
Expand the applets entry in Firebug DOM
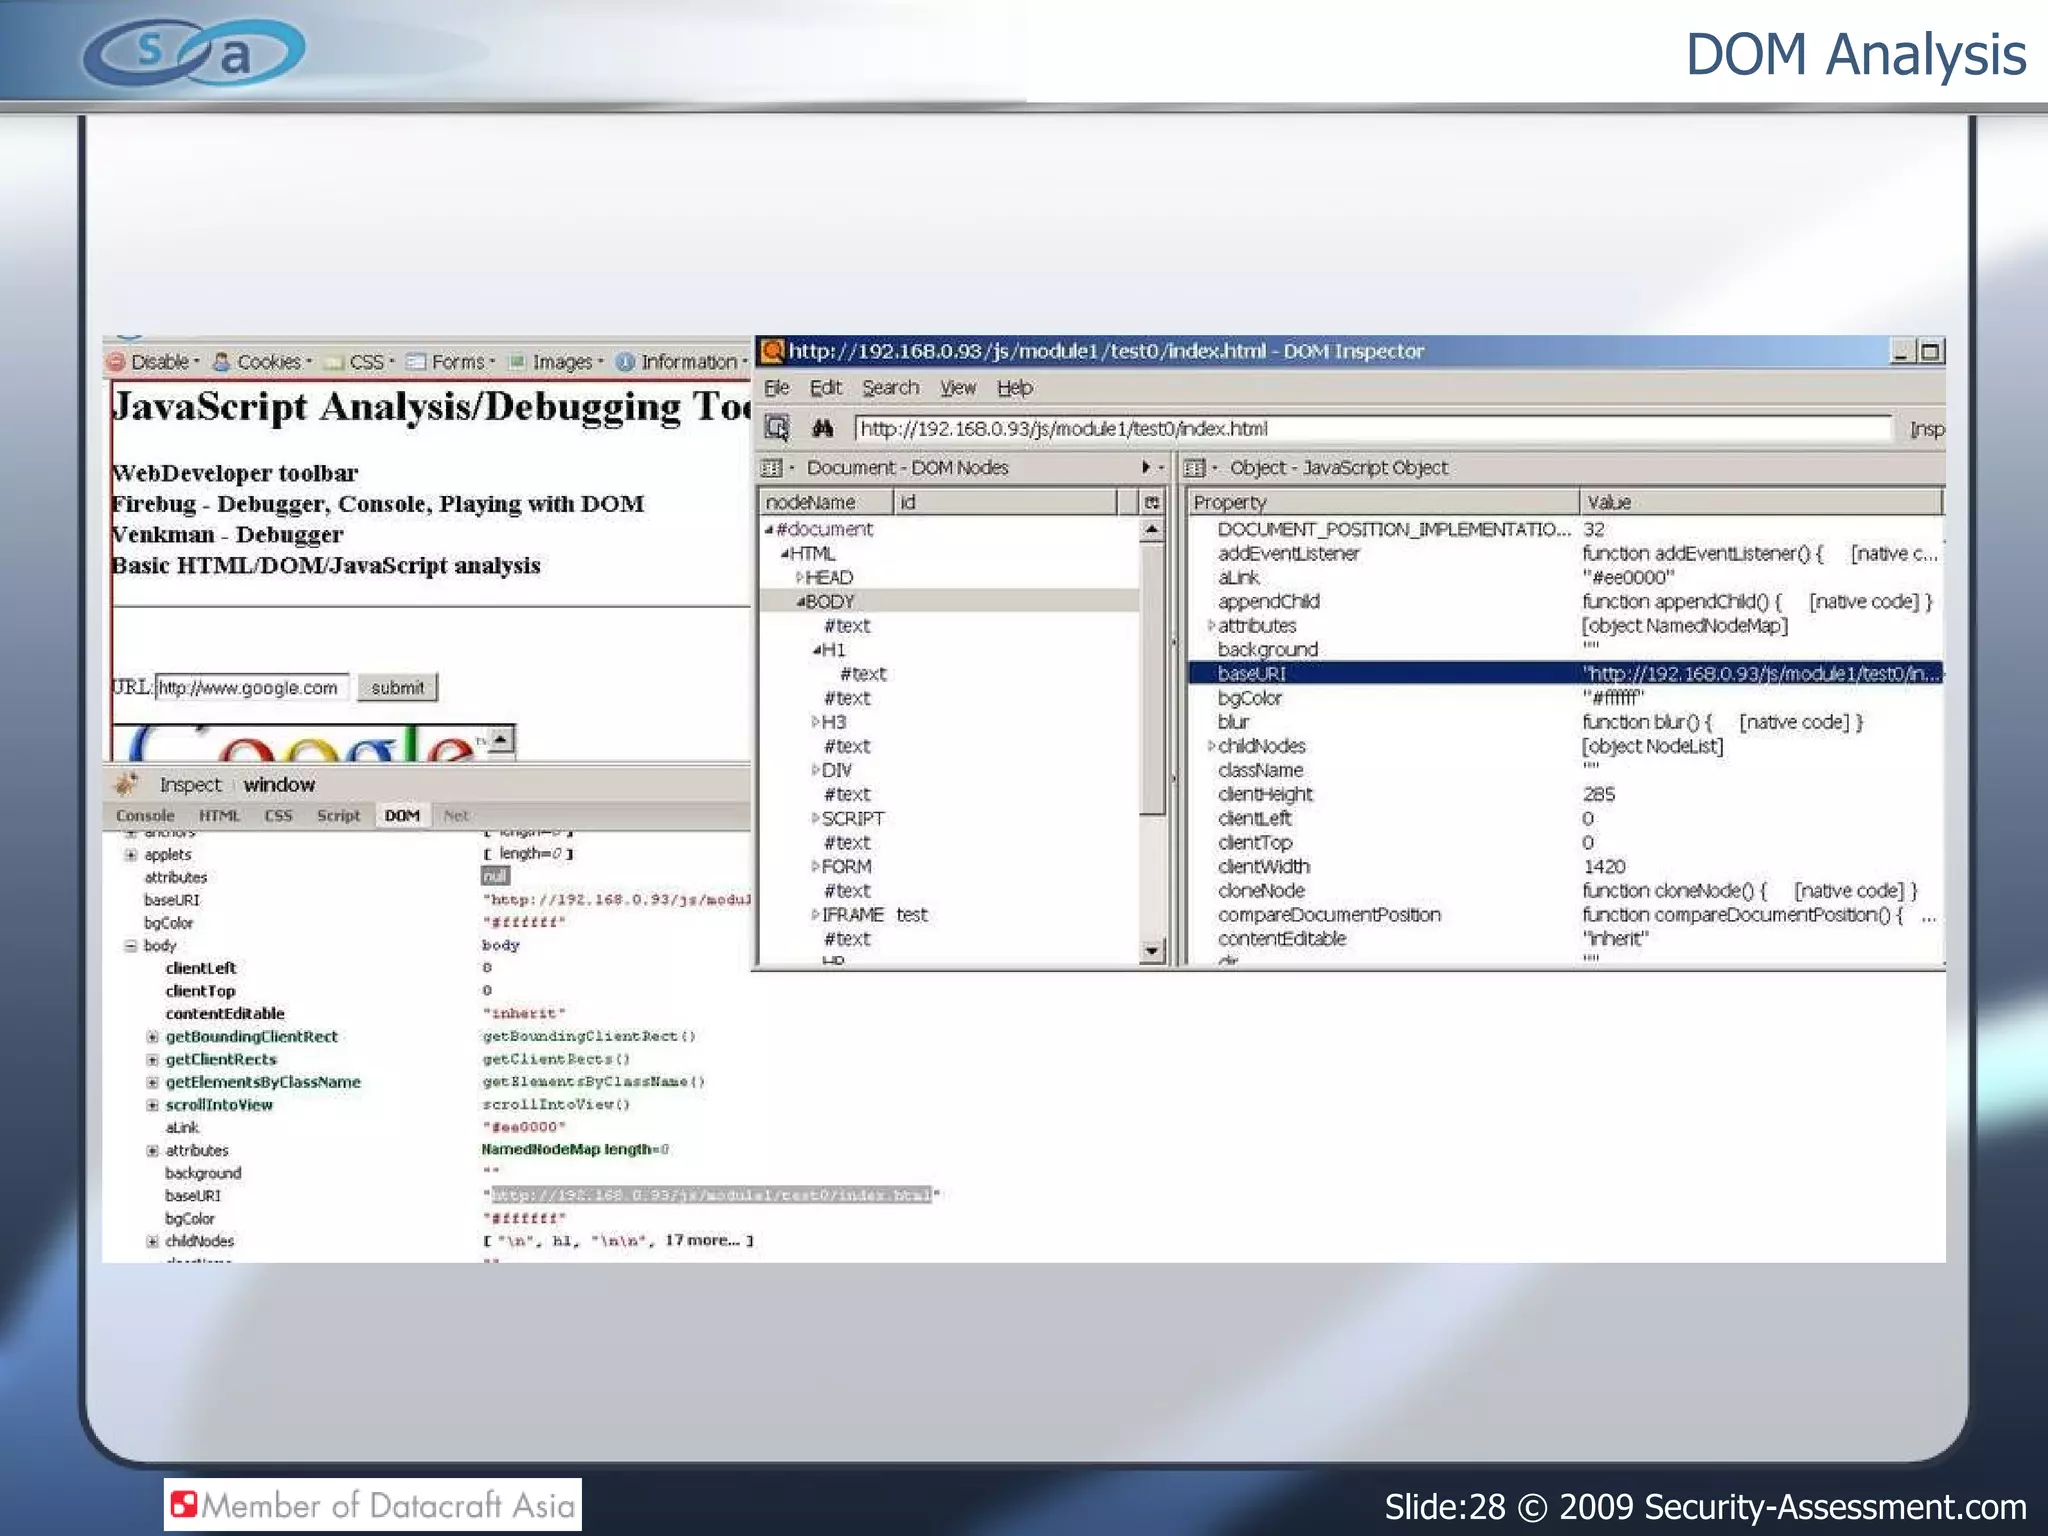[x=131, y=855]
